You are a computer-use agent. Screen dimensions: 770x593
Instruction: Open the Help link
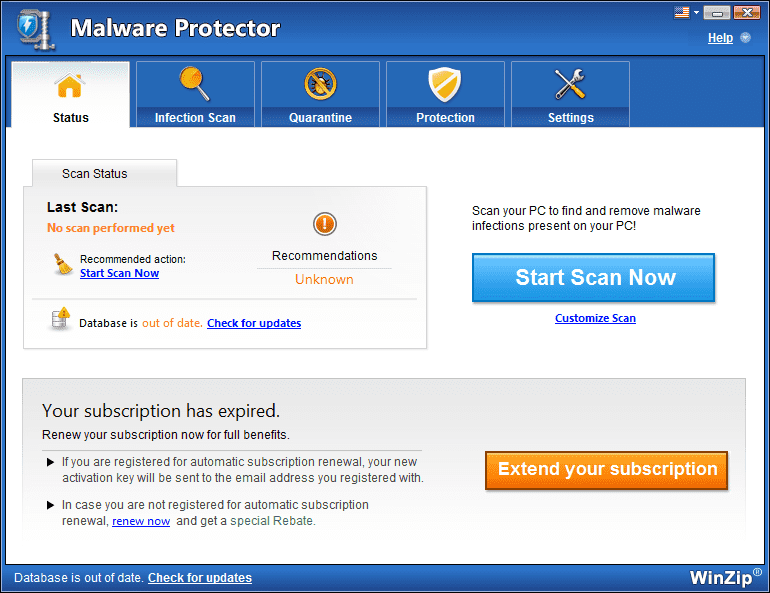pos(720,38)
